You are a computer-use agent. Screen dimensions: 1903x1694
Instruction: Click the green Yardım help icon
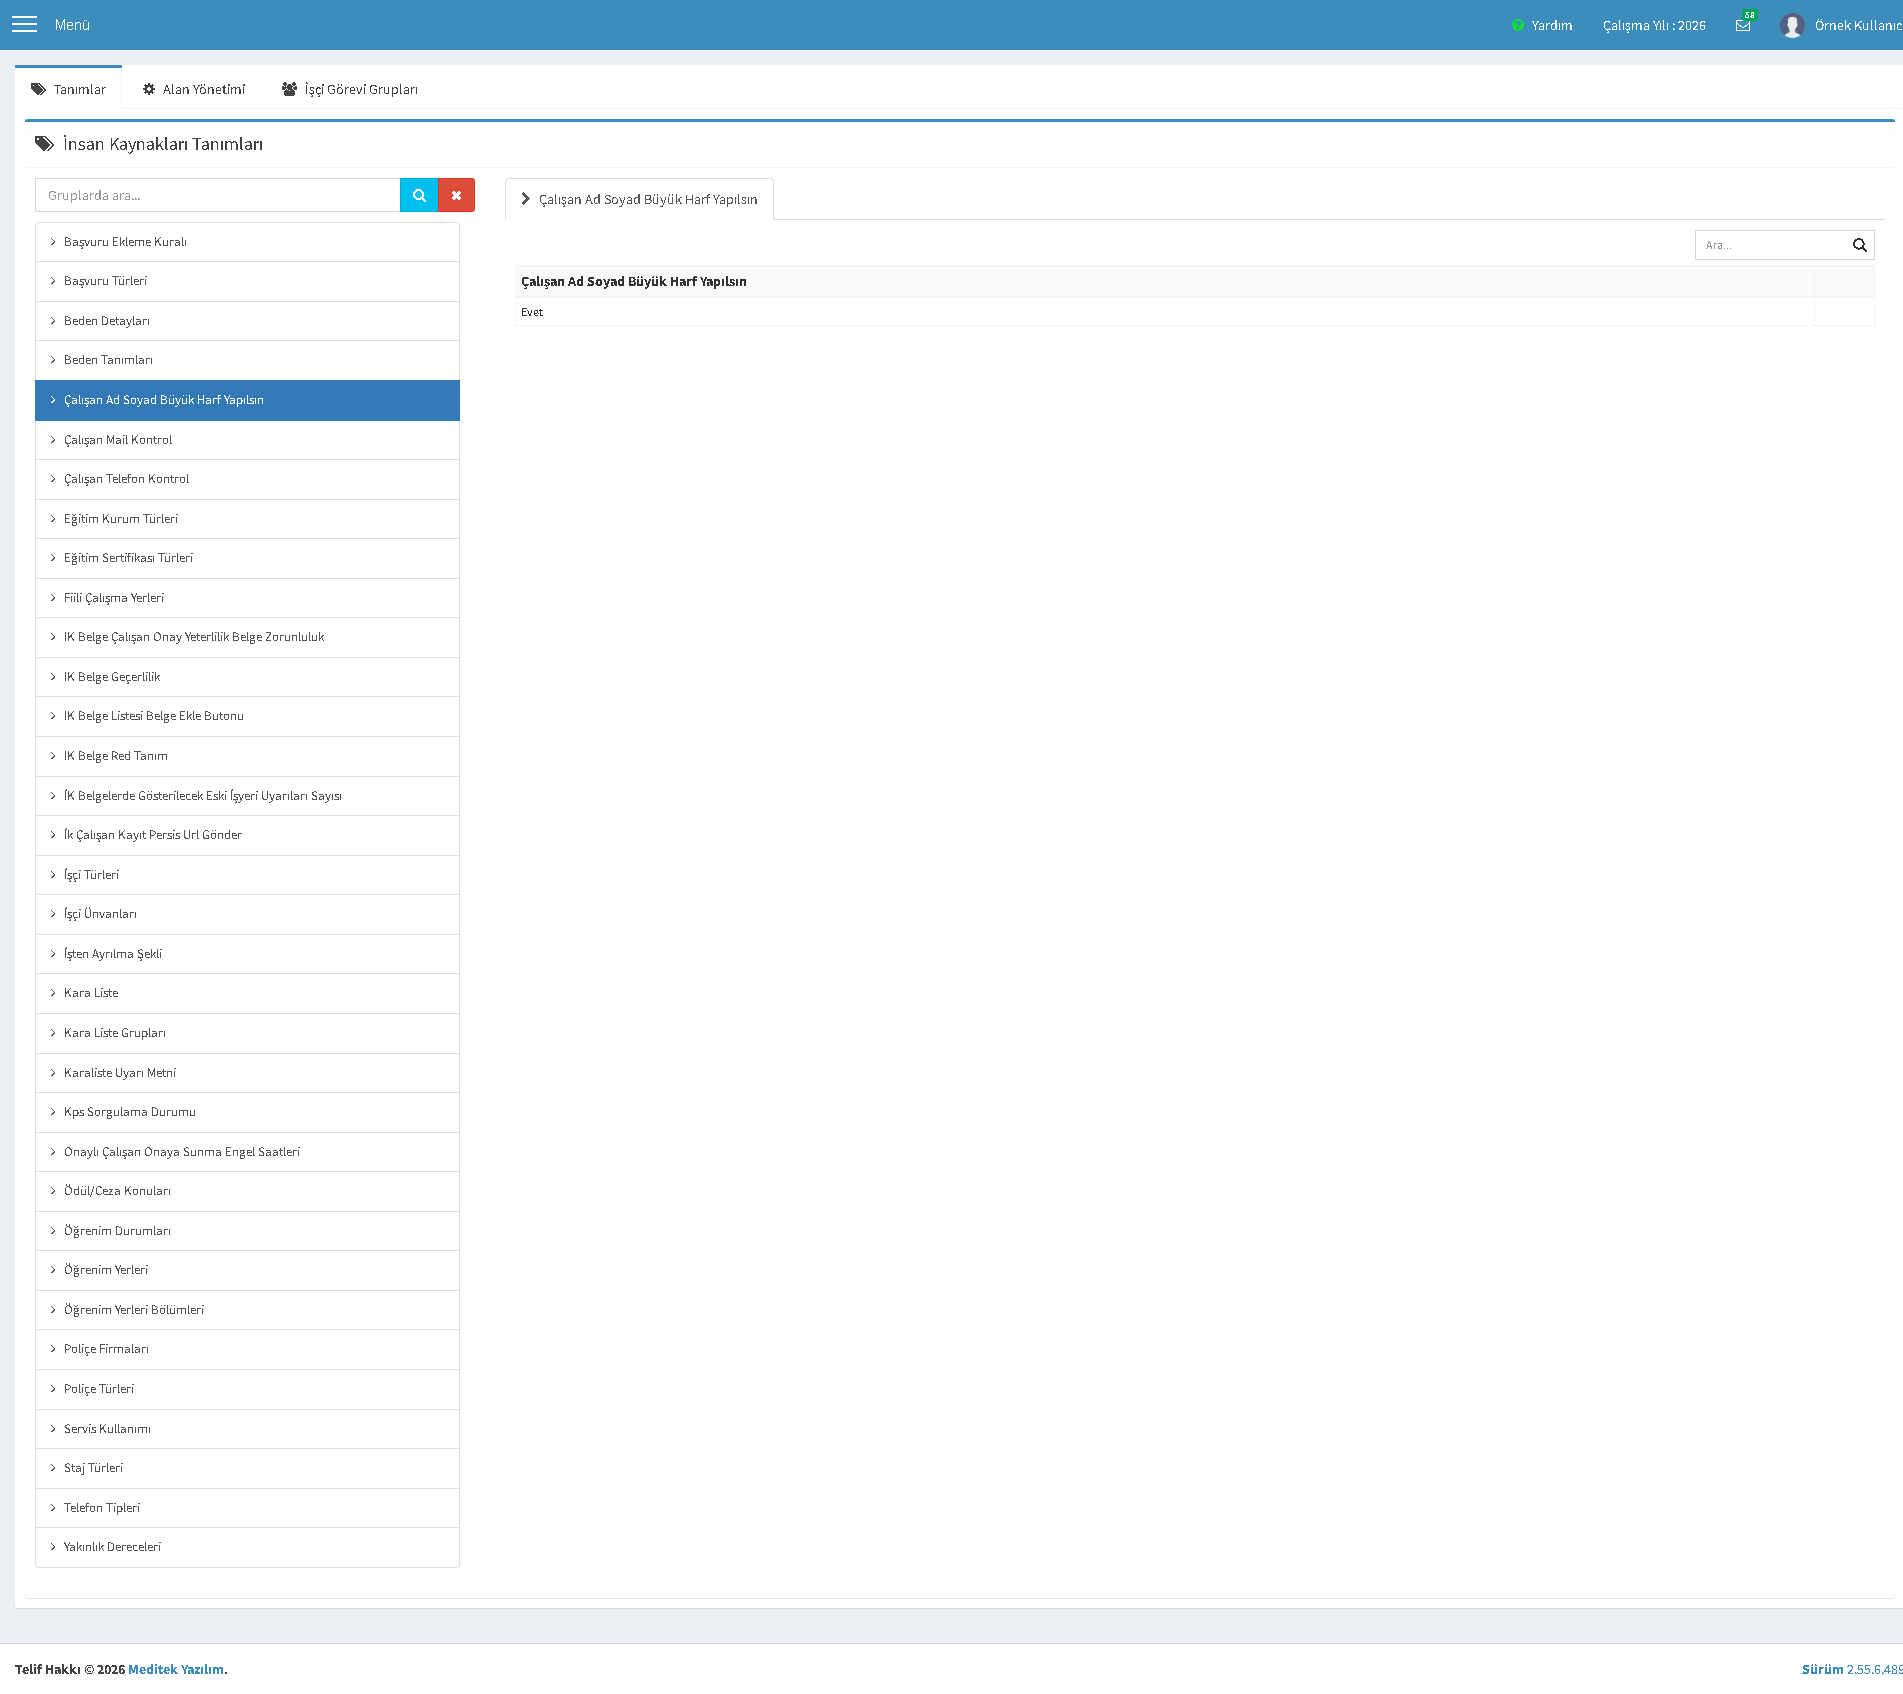(x=1517, y=25)
